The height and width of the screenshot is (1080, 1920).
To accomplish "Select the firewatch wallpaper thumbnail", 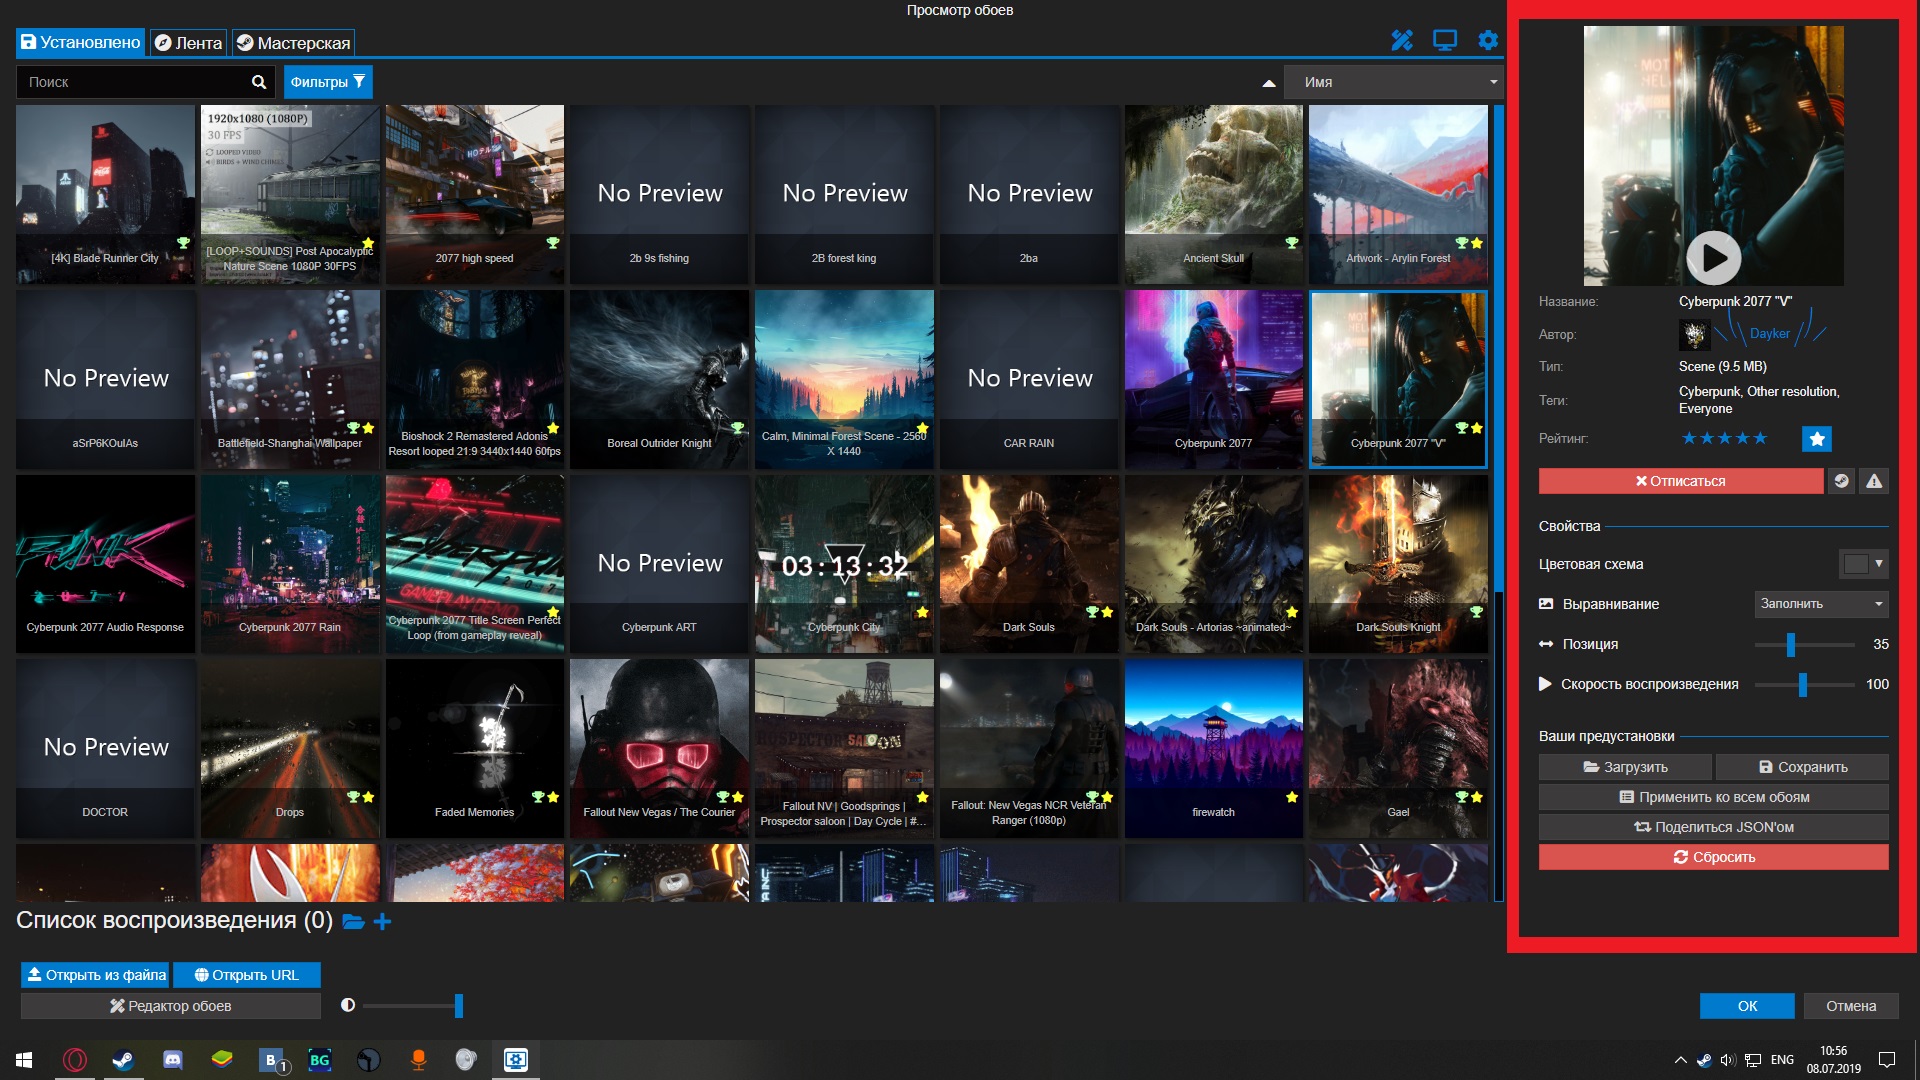I will [1213, 748].
